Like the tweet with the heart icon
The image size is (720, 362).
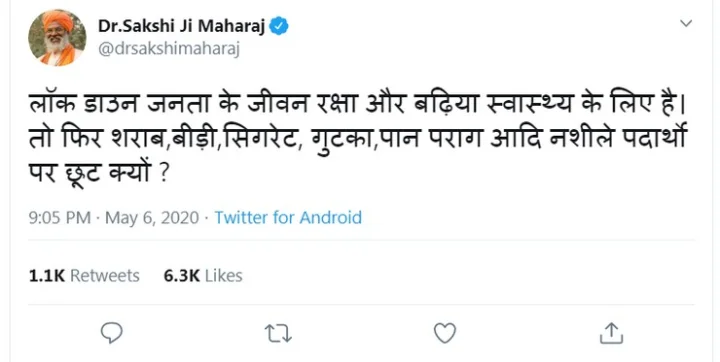[x=445, y=333]
